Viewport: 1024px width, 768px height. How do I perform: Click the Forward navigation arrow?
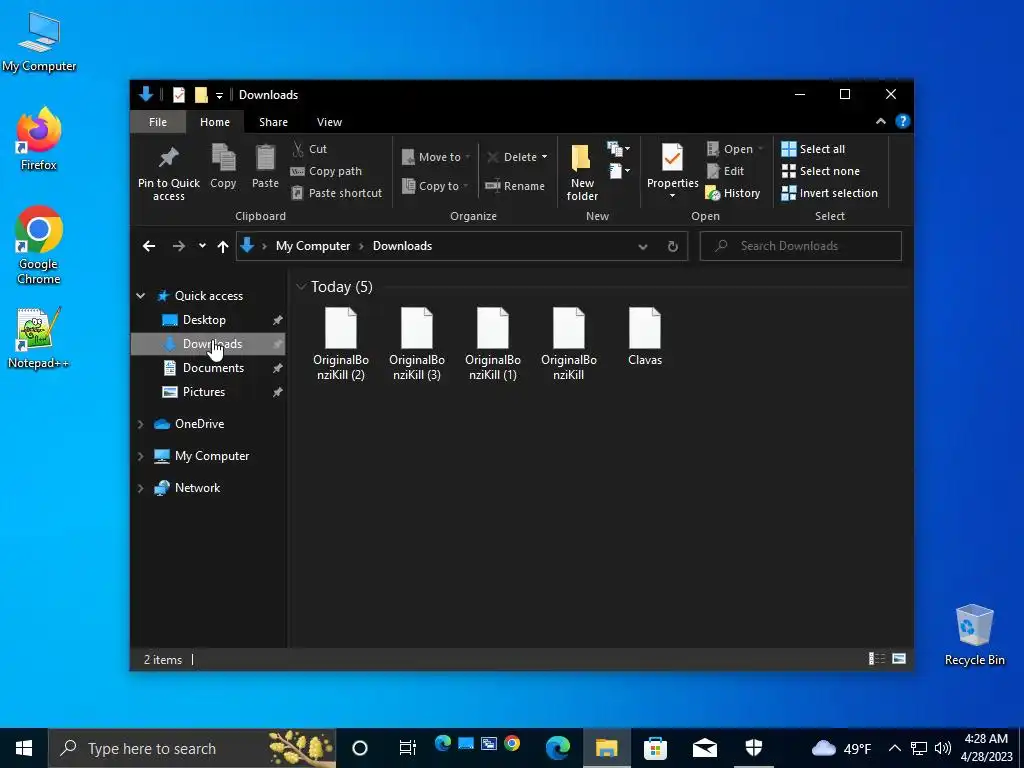click(178, 246)
